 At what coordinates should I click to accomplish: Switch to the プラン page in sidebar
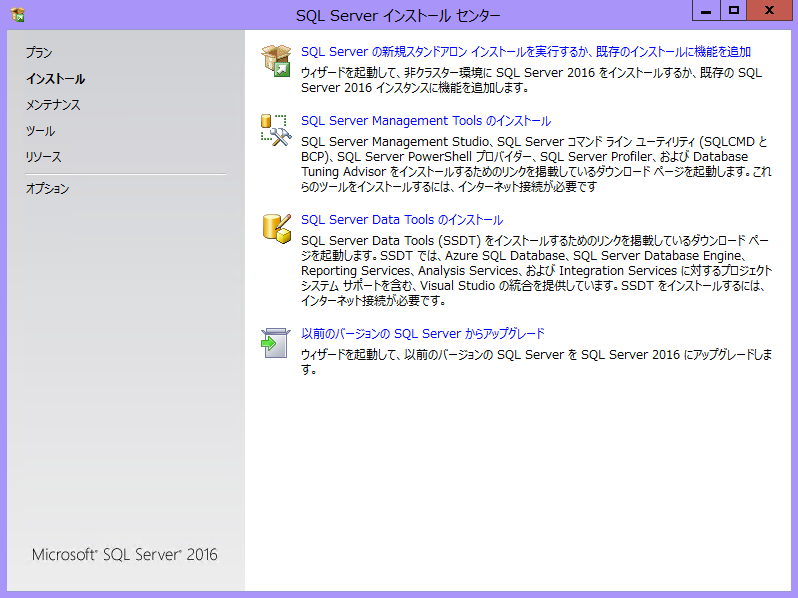(39, 53)
